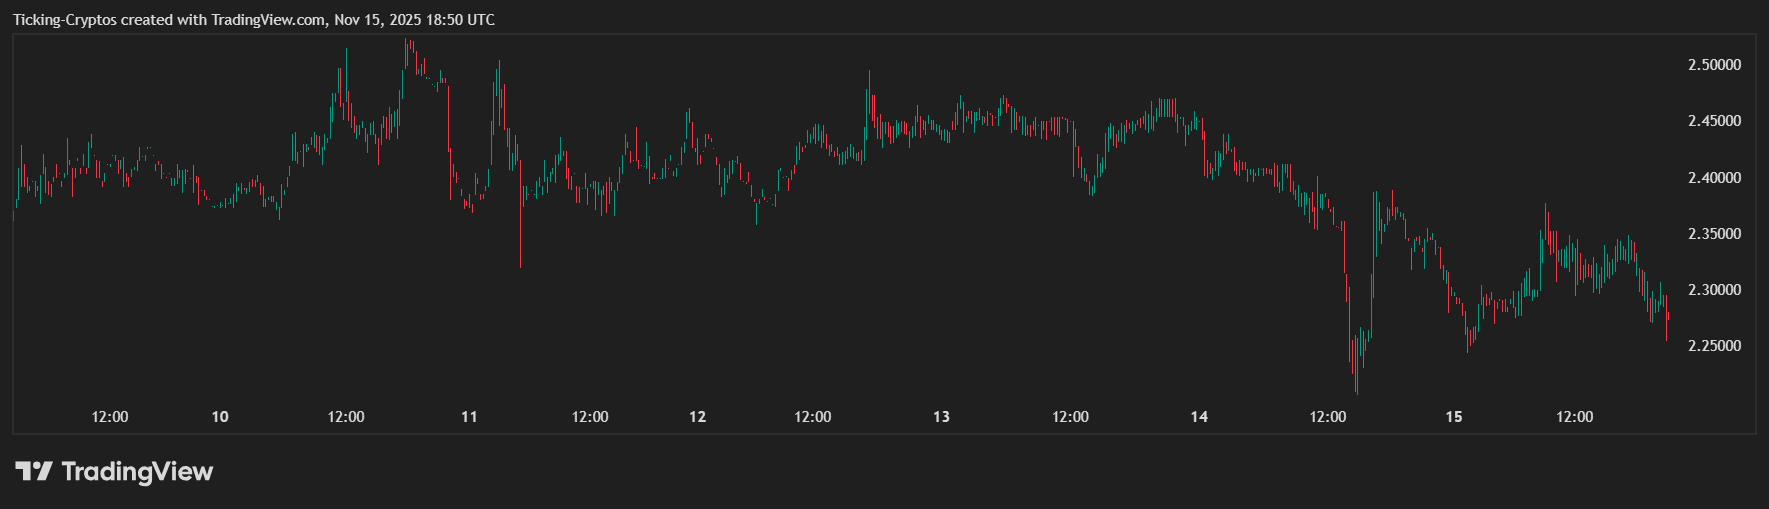
Task: Select the 2.50000 price axis label
Action: click(x=1714, y=65)
